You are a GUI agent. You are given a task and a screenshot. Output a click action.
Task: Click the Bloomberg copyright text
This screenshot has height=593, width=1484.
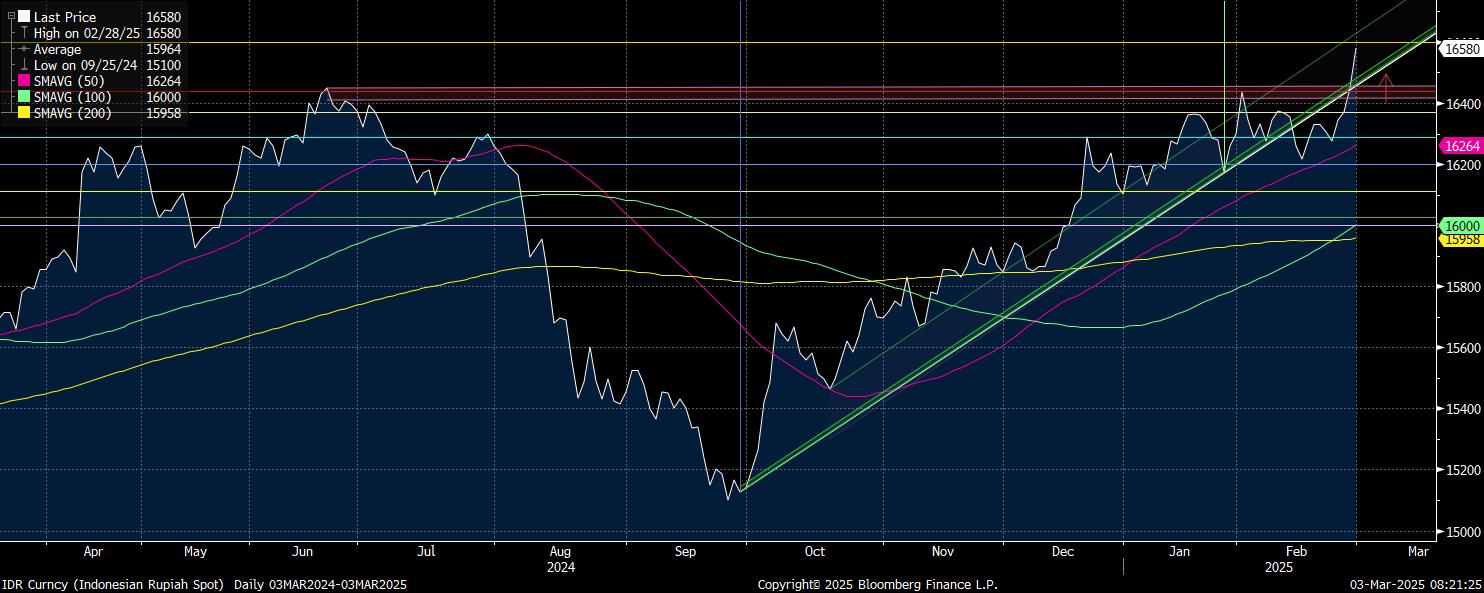point(890,584)
